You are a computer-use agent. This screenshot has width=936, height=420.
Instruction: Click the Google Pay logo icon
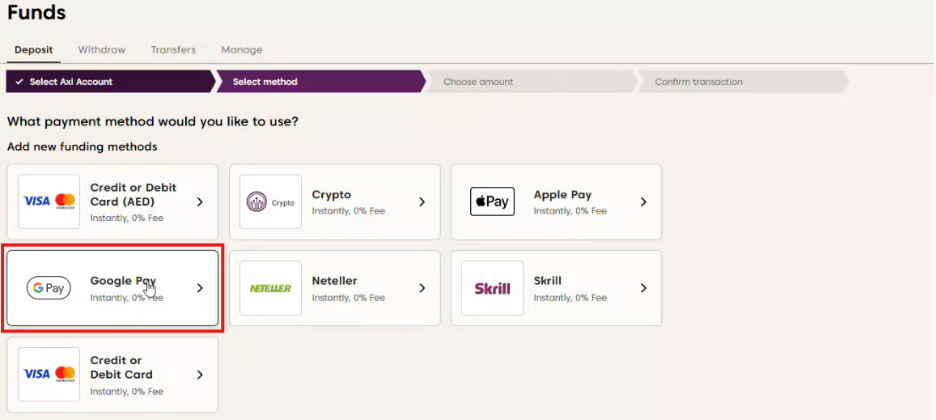(49, 288)
